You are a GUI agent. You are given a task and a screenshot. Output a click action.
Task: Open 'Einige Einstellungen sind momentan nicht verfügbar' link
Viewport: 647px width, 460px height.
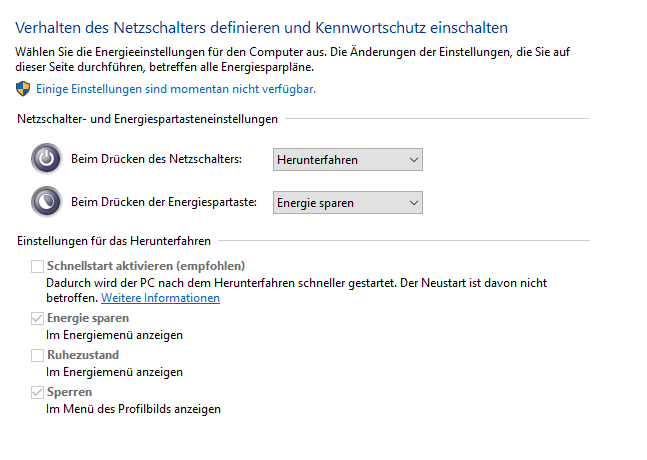176,89
